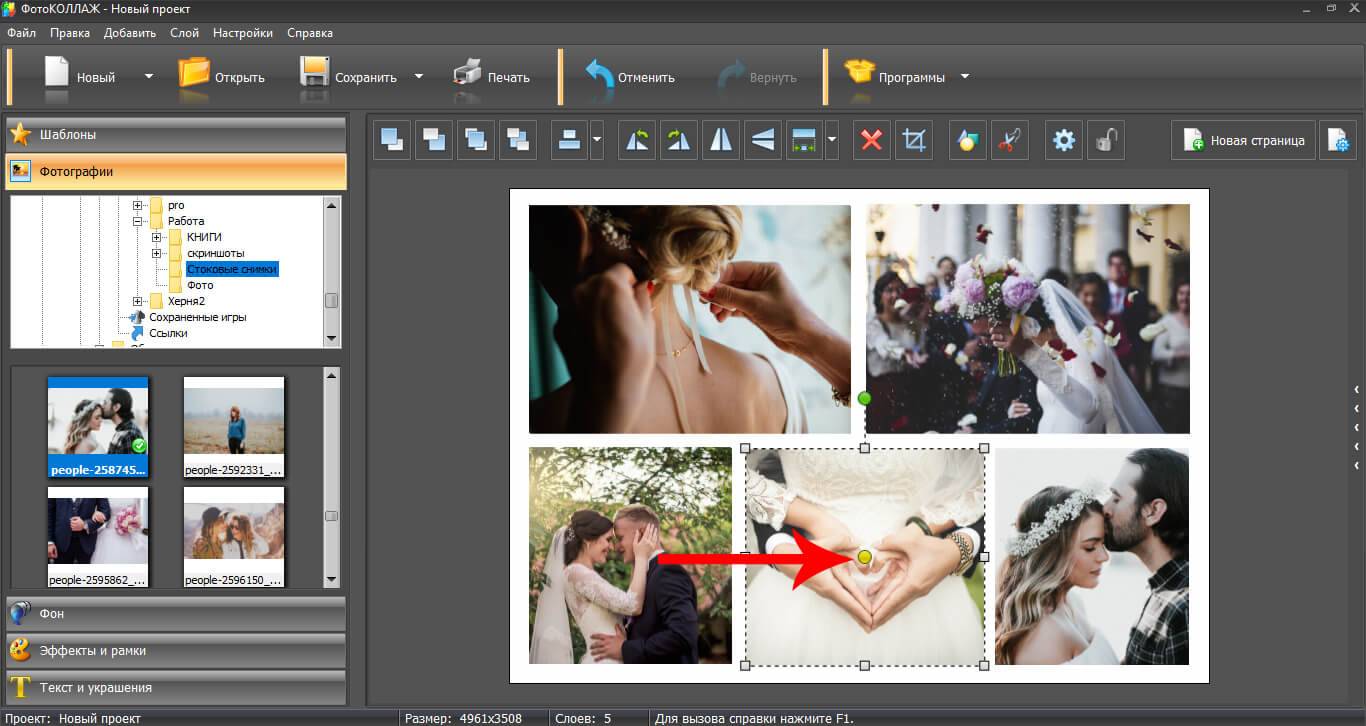Toggle the padlock to lock the layer
Image resolution: width=1366 pixels, height=726 pixels.
(1106, 140)
